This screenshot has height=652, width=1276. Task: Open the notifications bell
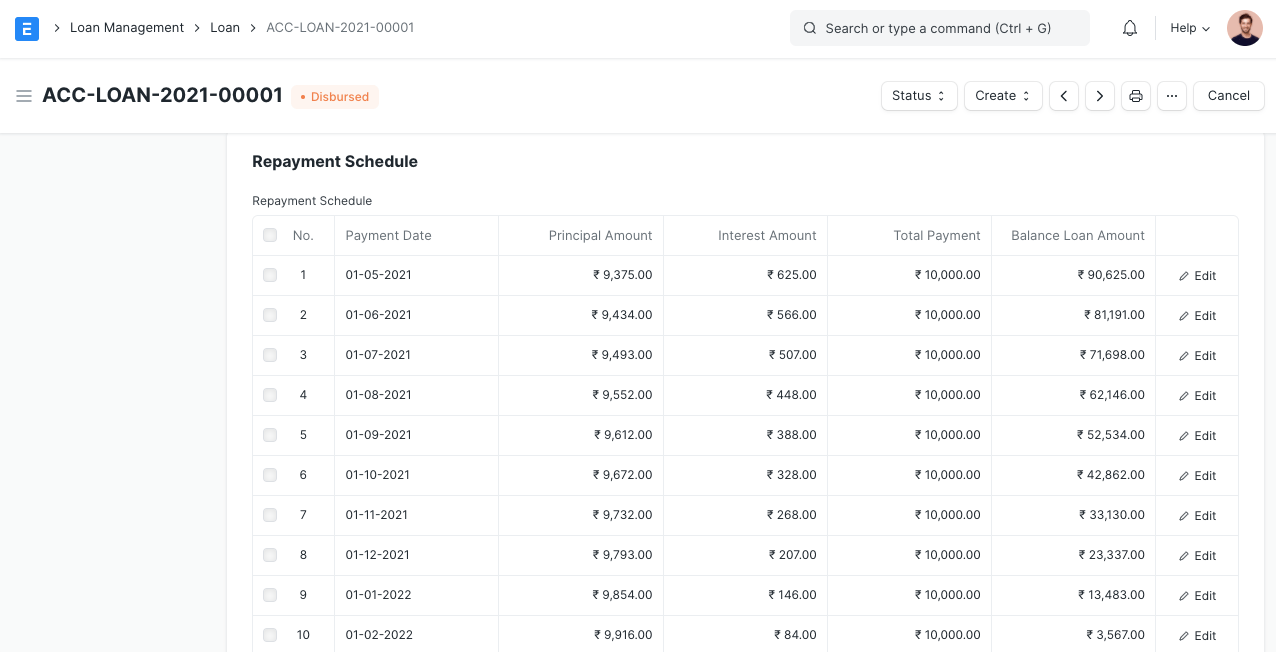tap(1130, 28)
